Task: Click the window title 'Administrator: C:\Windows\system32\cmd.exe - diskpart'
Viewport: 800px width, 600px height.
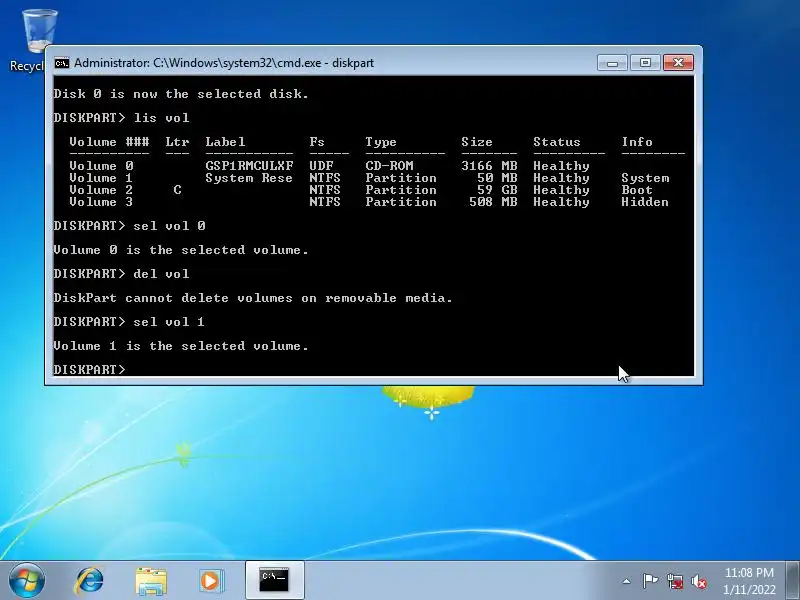Action: click(224, 63)
